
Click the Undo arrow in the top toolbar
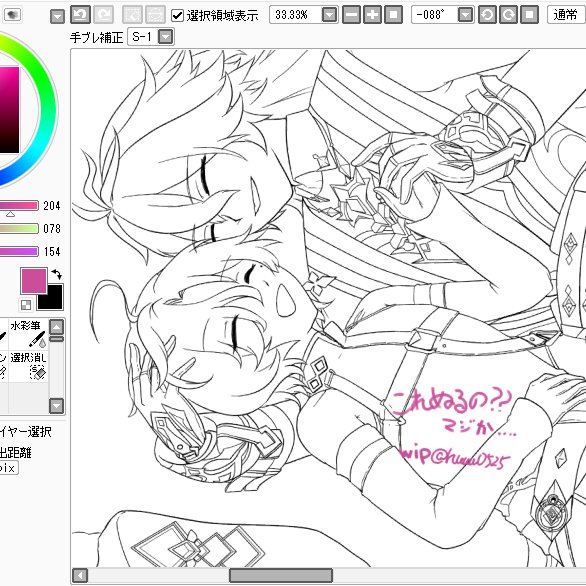(80, 15)
